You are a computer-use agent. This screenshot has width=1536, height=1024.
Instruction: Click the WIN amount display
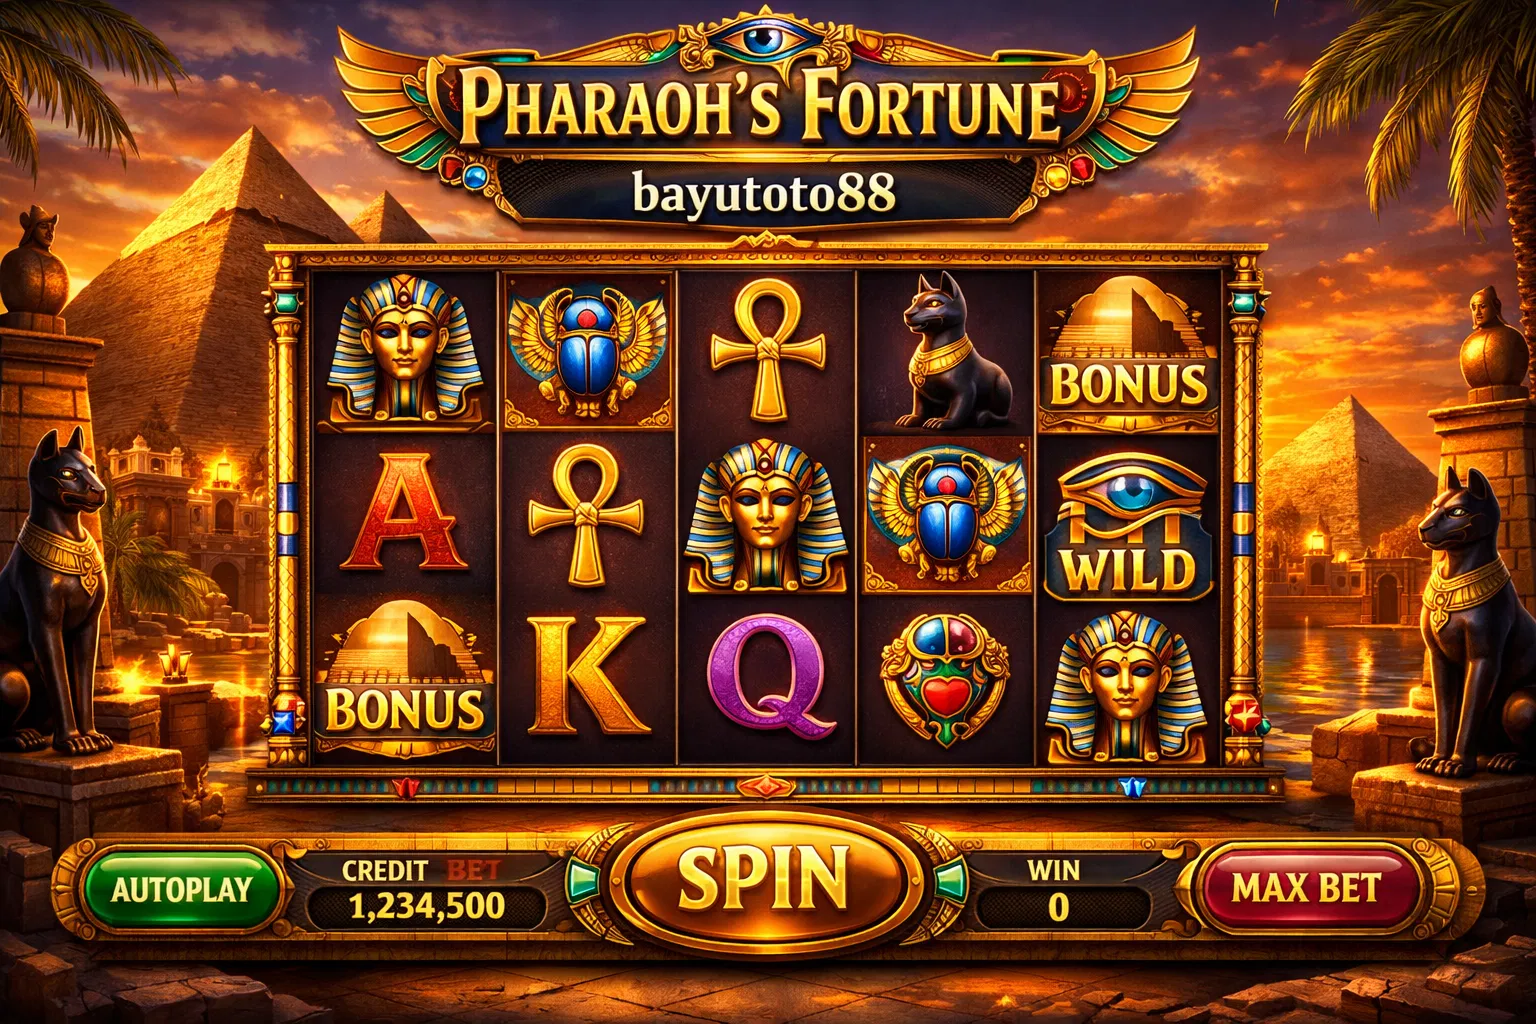pos(1057,906)
